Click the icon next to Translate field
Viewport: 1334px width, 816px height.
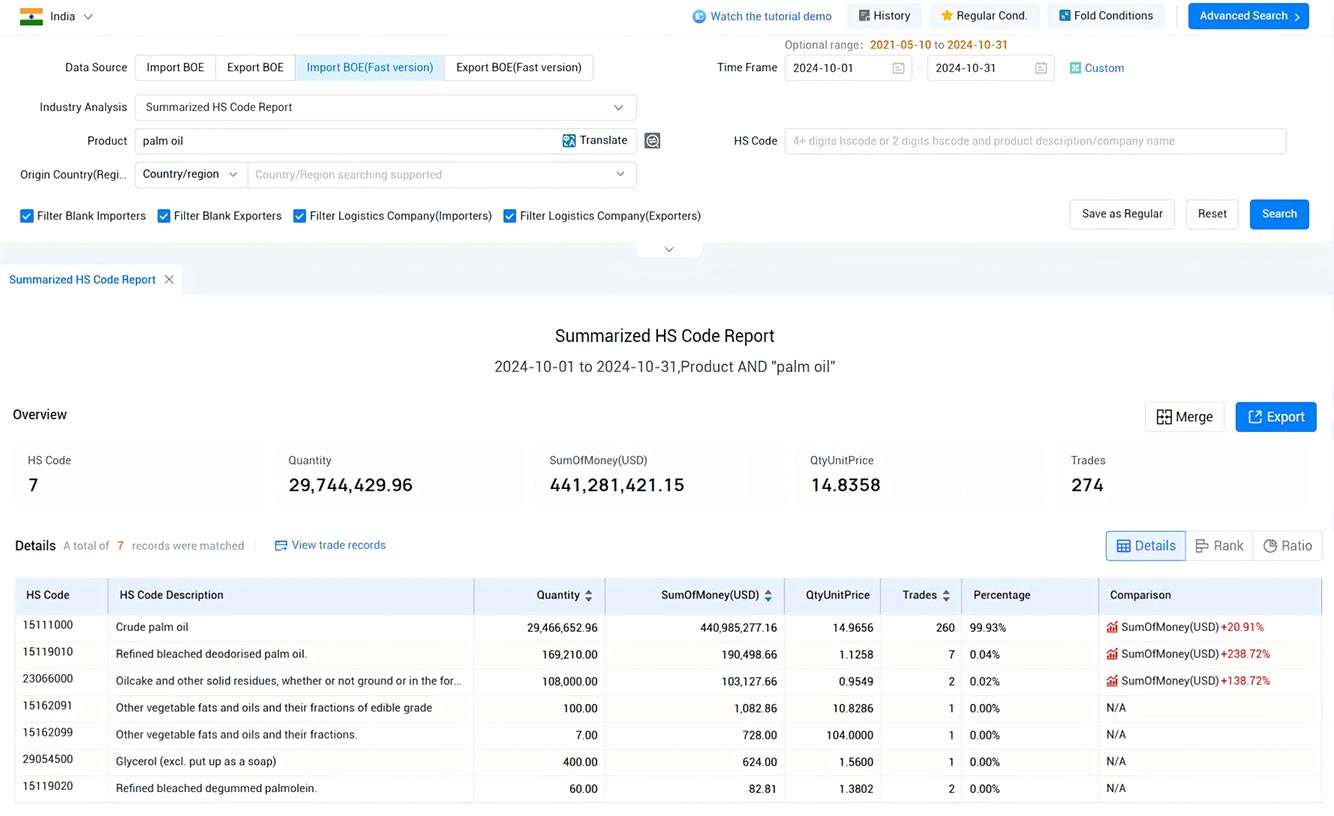652,141
